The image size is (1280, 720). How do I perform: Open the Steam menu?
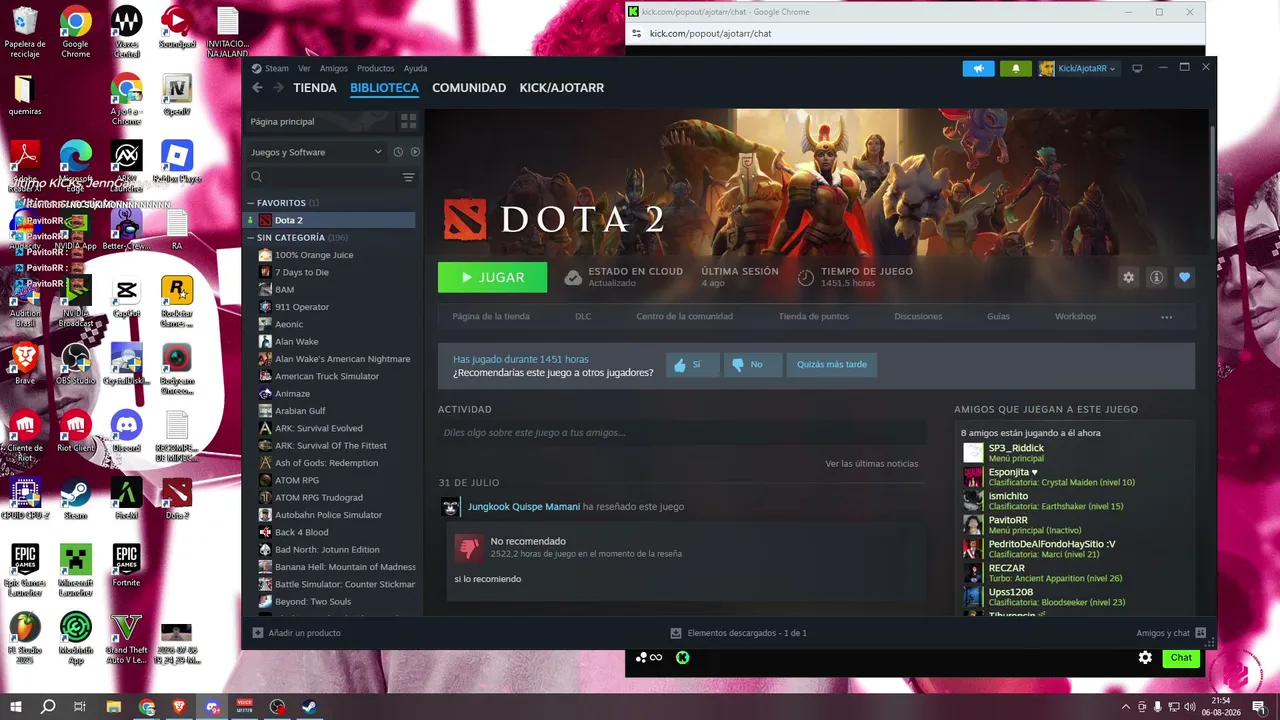(276, 68)
